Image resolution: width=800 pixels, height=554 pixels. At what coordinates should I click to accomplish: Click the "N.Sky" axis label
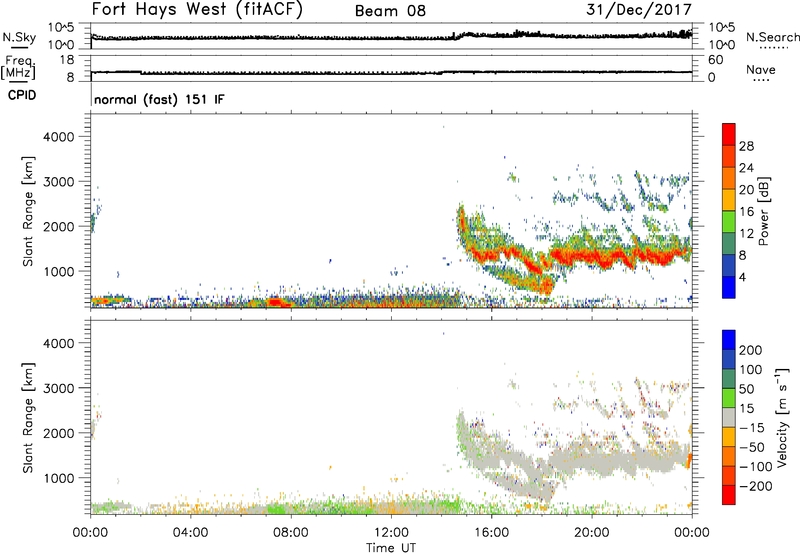tap(19, 37)
